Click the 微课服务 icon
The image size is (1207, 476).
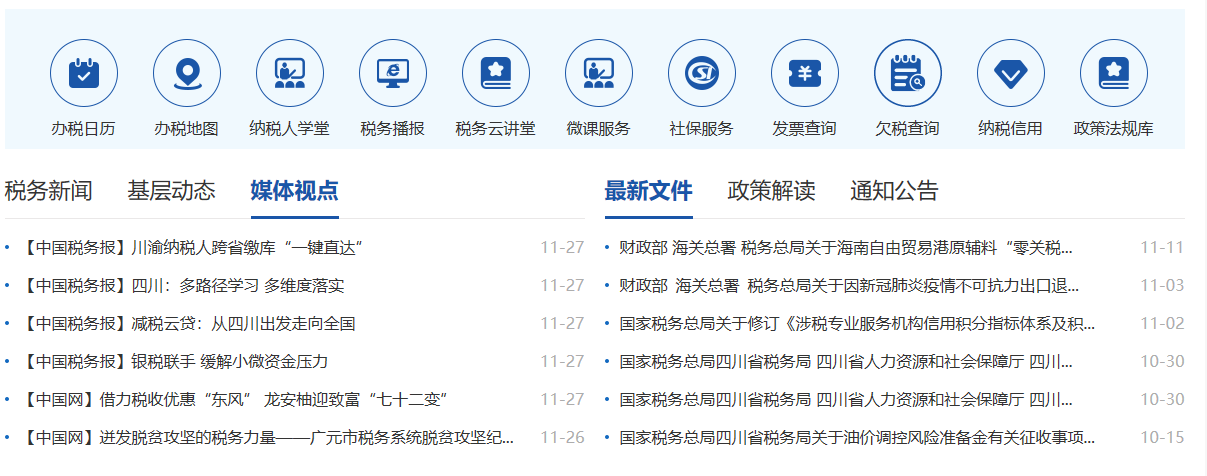click(599, 74)
